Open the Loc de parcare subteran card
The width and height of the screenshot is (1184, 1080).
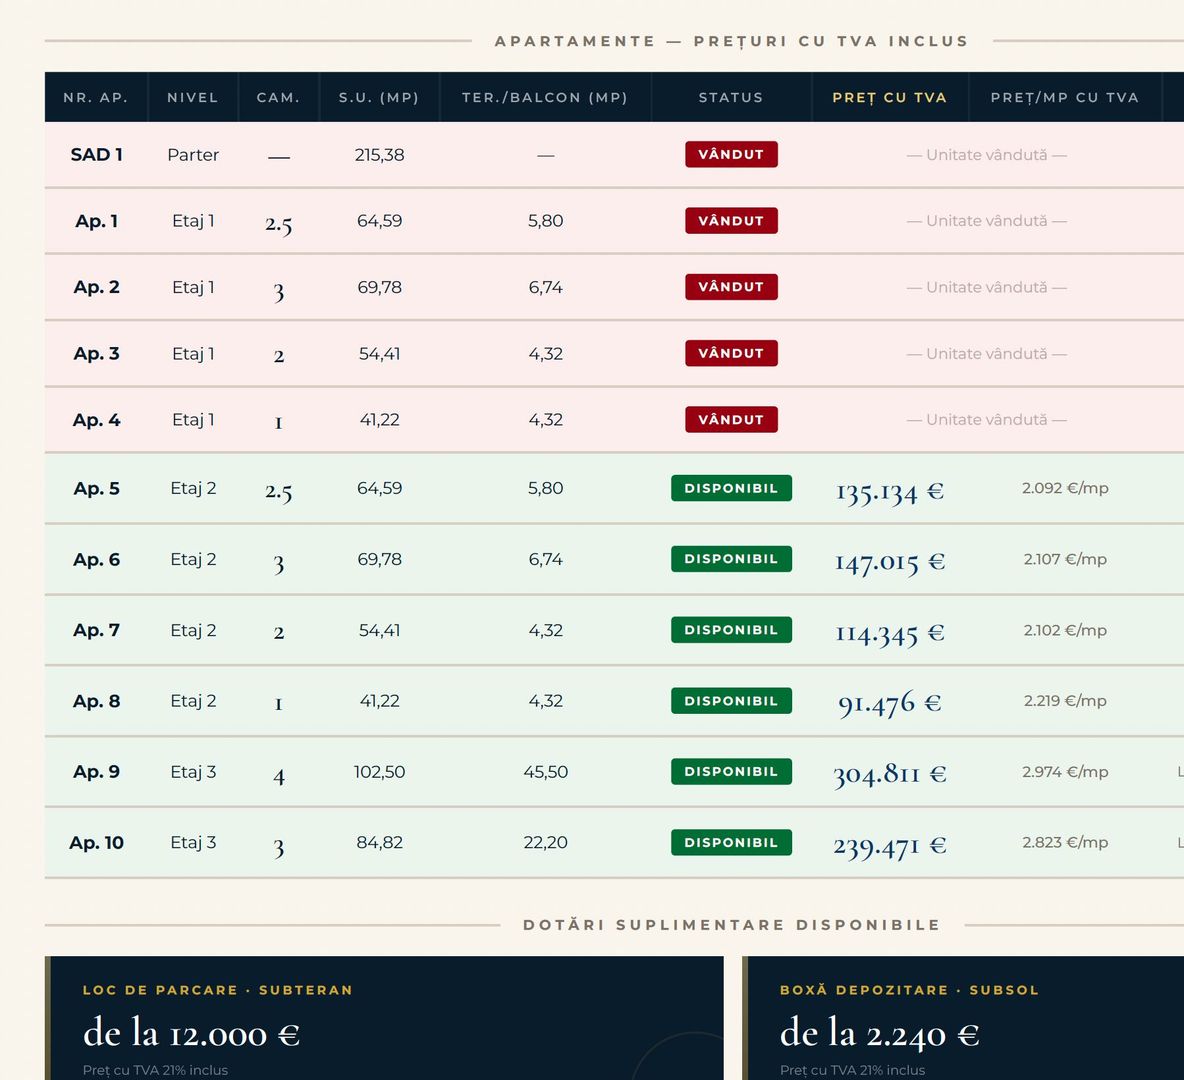(384, 1018)
